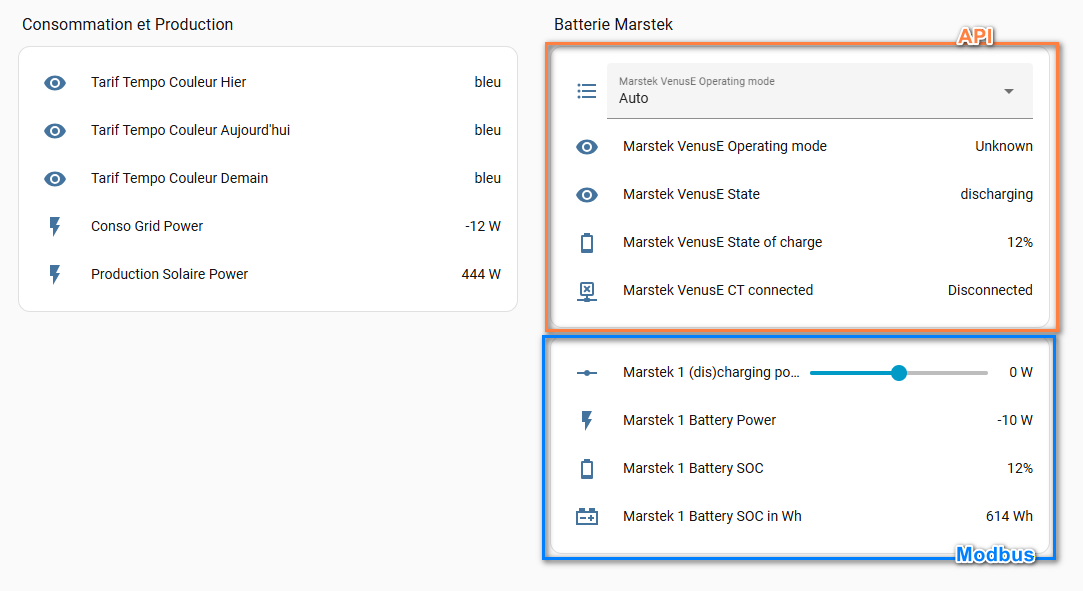Open Marstek 1 Battery Power details
This screenshot has width=1083, height=591.
(699, 420)
